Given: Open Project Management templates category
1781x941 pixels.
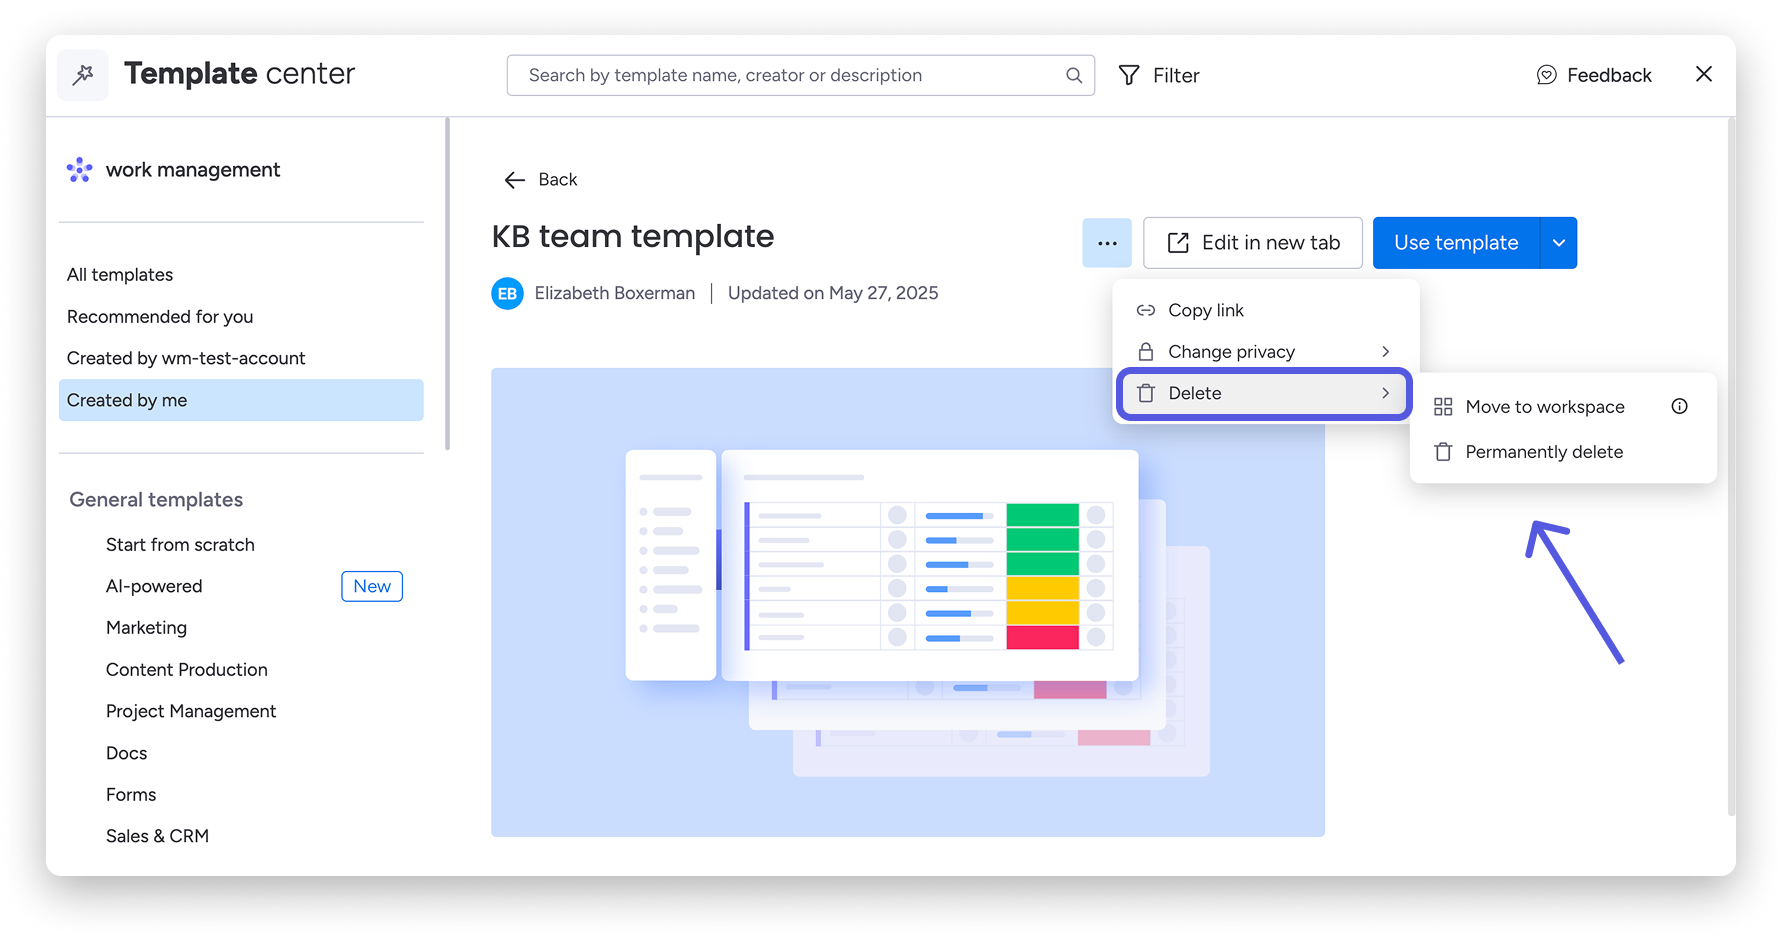Looking at the screenshot, I should coord(191,712).
